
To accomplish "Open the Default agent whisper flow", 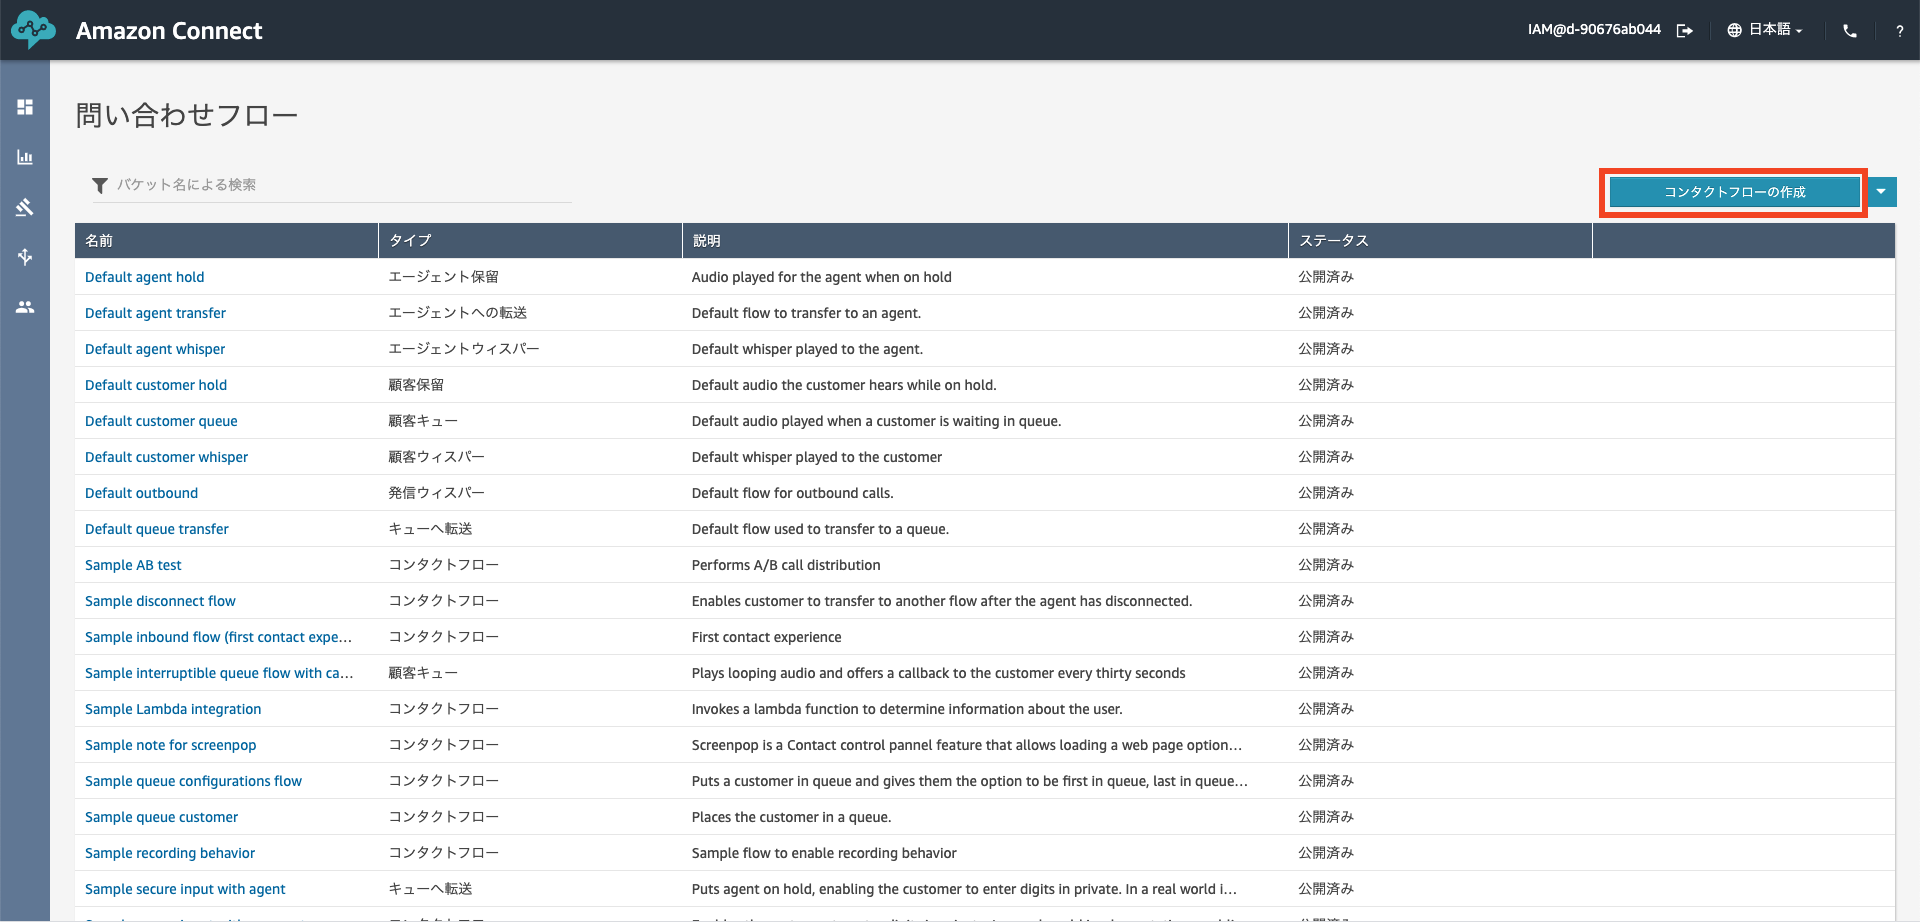I will 155,349.
